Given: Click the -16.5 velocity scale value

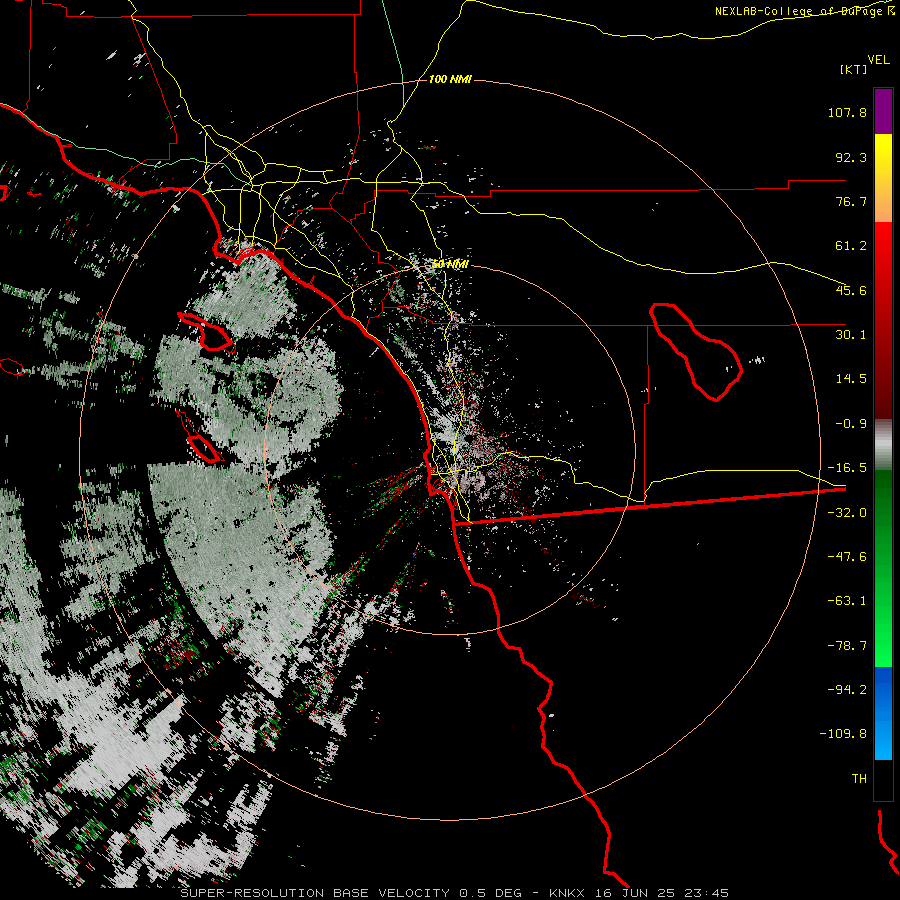Looking at the screenshot, I should click(x=847, y=468).
